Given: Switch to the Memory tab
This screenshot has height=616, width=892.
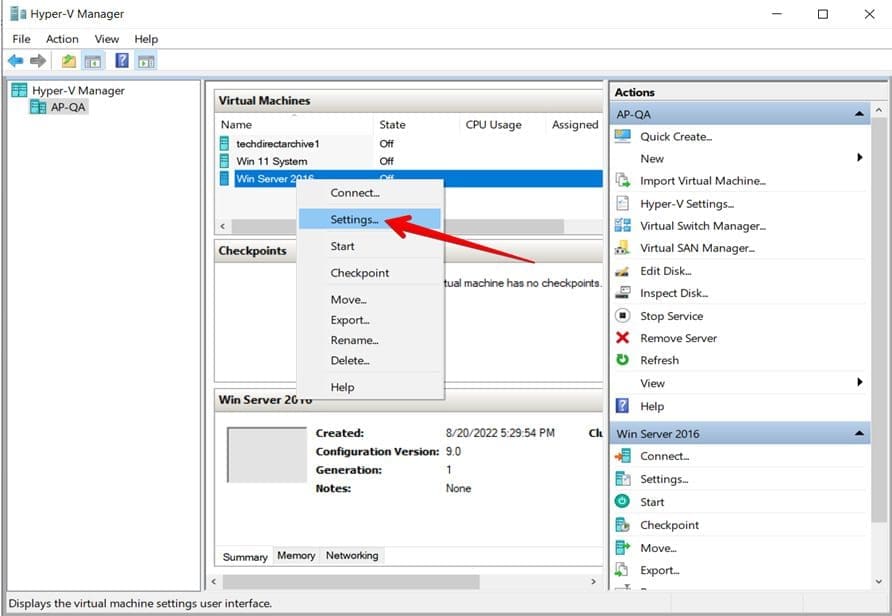Looking at the screenshot, I should coord(296,556).
